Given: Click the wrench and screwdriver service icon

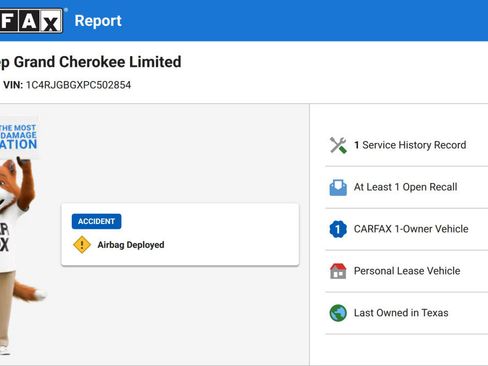Looking at the screenshot, I should tap(338, 145).
